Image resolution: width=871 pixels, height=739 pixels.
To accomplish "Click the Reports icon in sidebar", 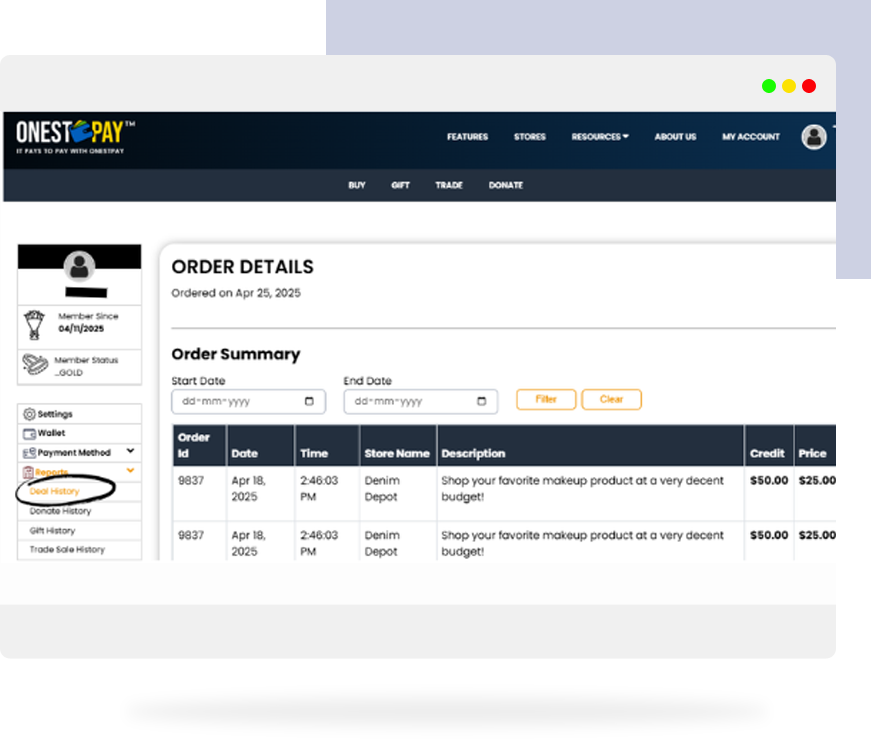I will pos(28,472).
